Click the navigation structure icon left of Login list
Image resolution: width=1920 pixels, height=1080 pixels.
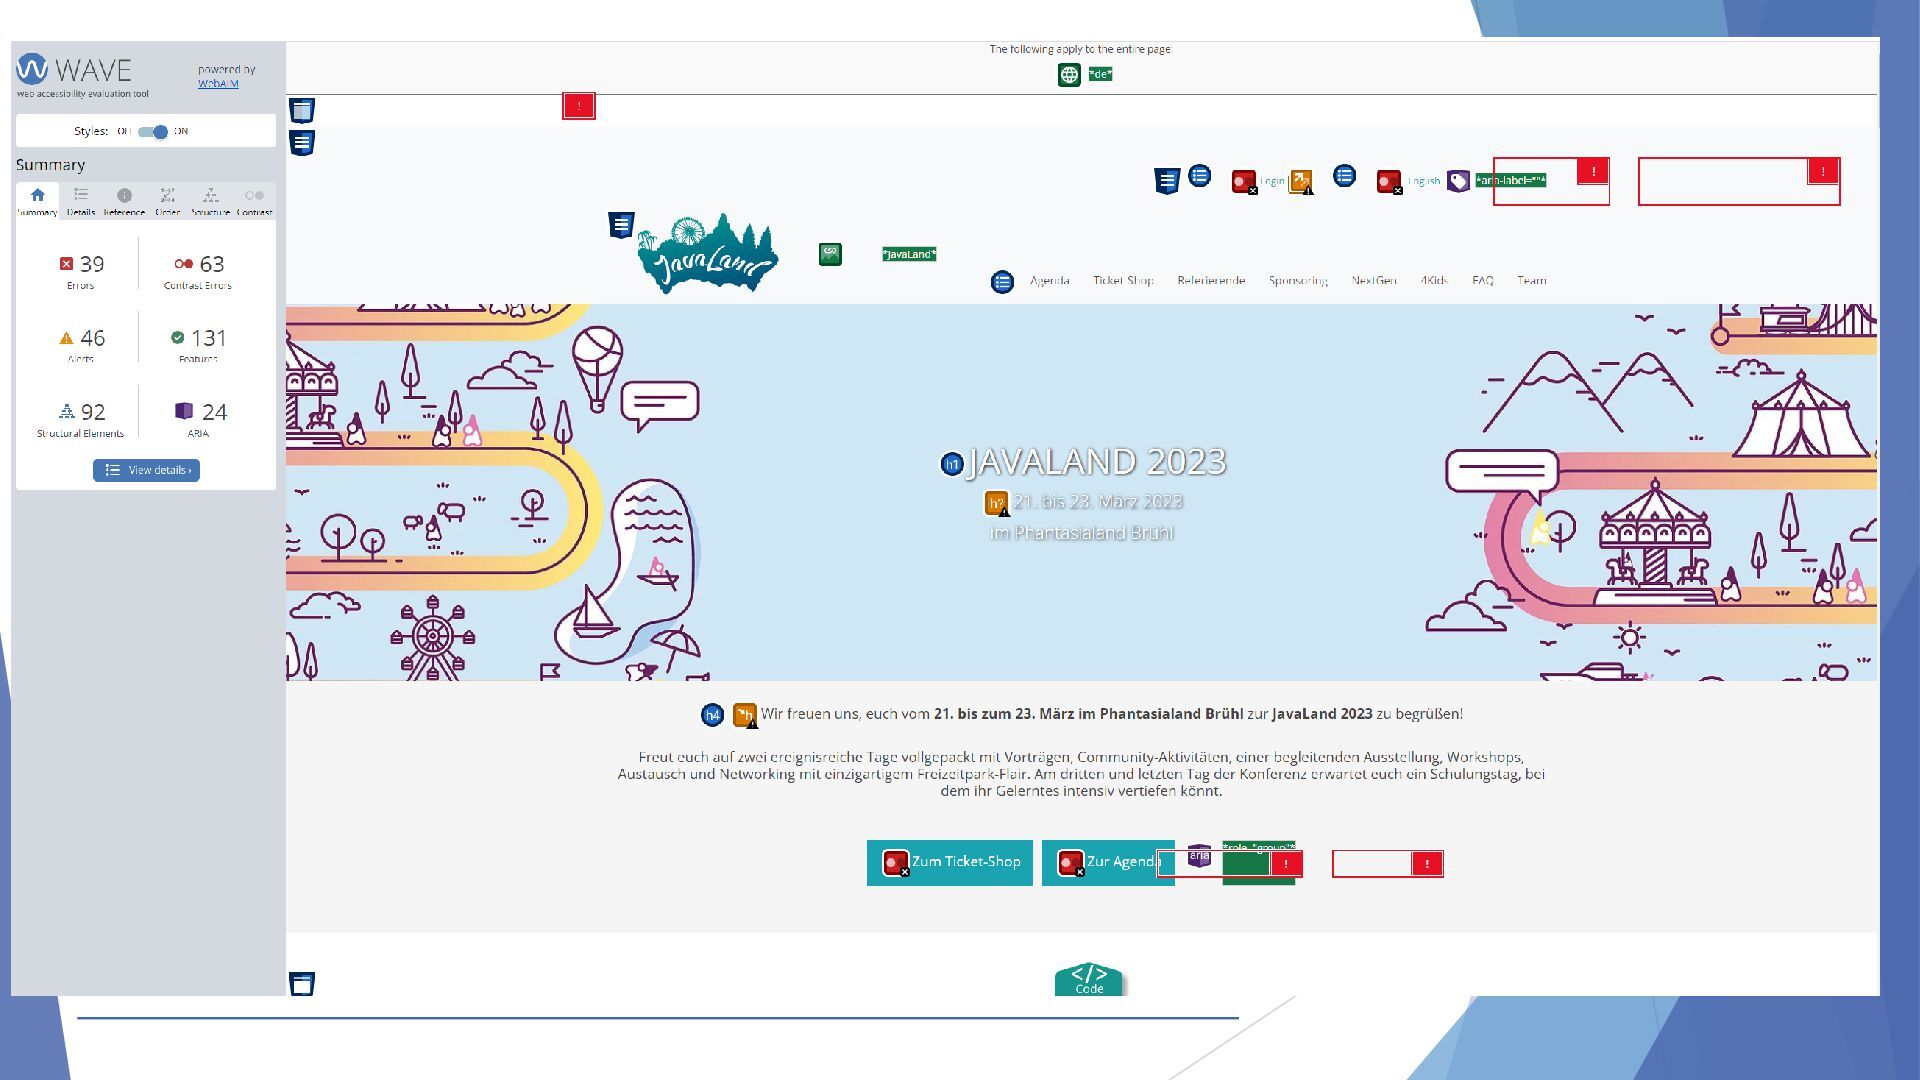[x=1167, y=181]
